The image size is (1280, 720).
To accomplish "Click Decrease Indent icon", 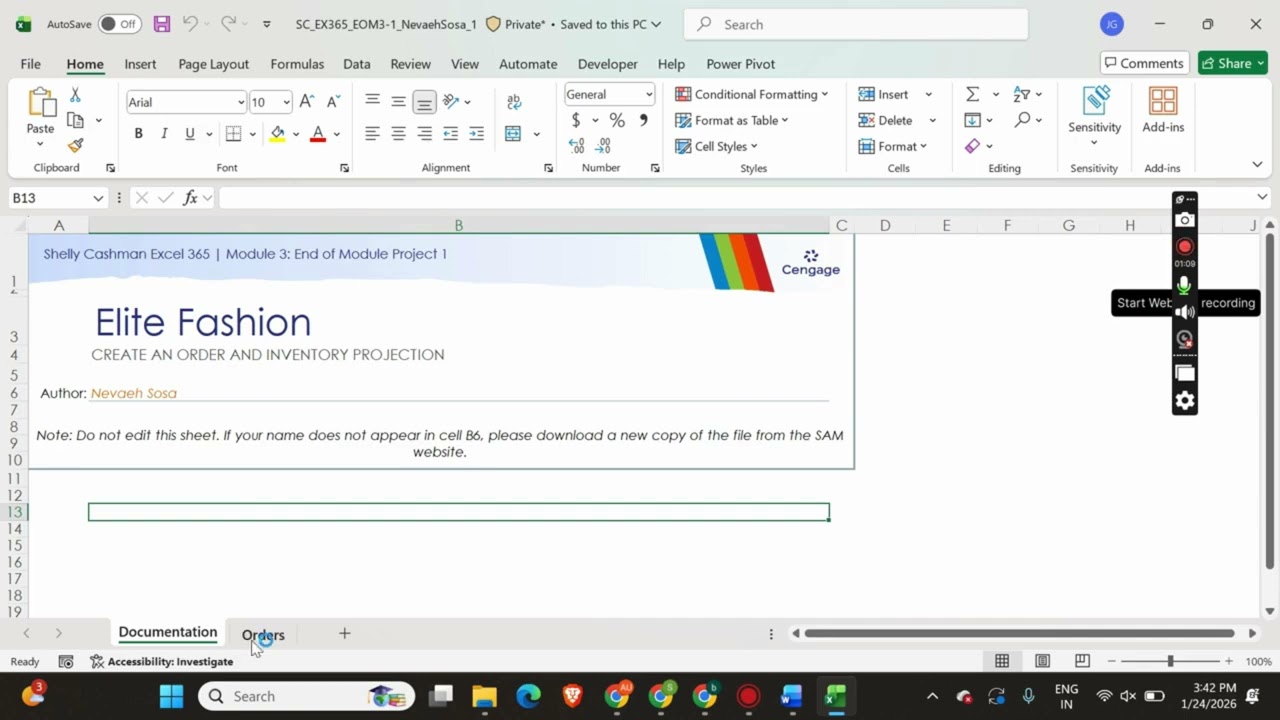I will [x=451, y=133].
